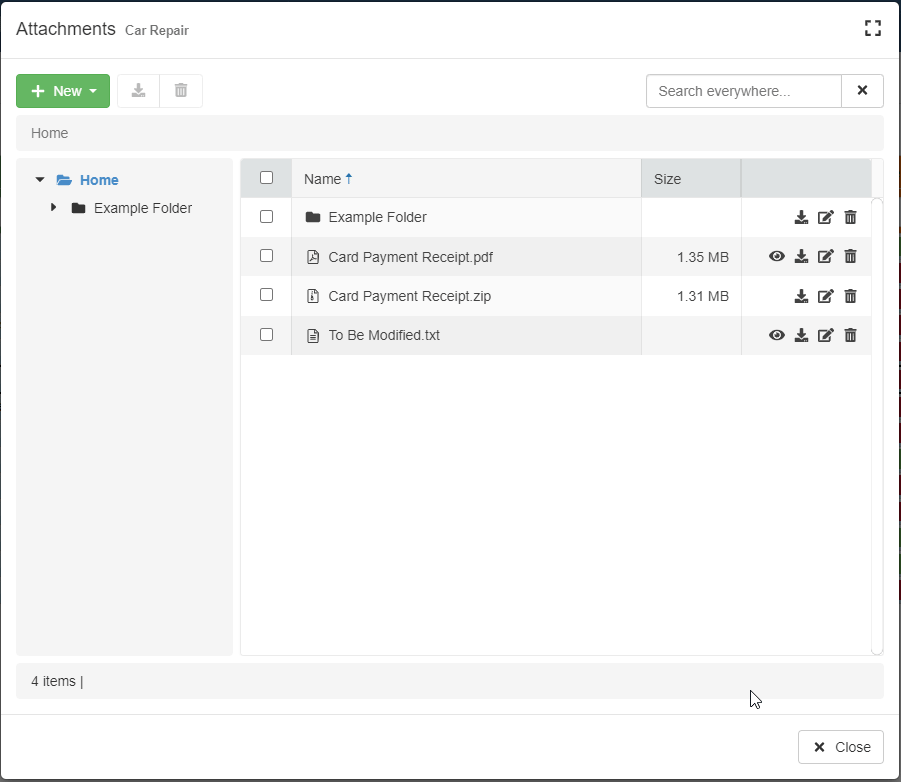
Task: Edit To Be Modified.txt via pencil icon
Action: 825,335
